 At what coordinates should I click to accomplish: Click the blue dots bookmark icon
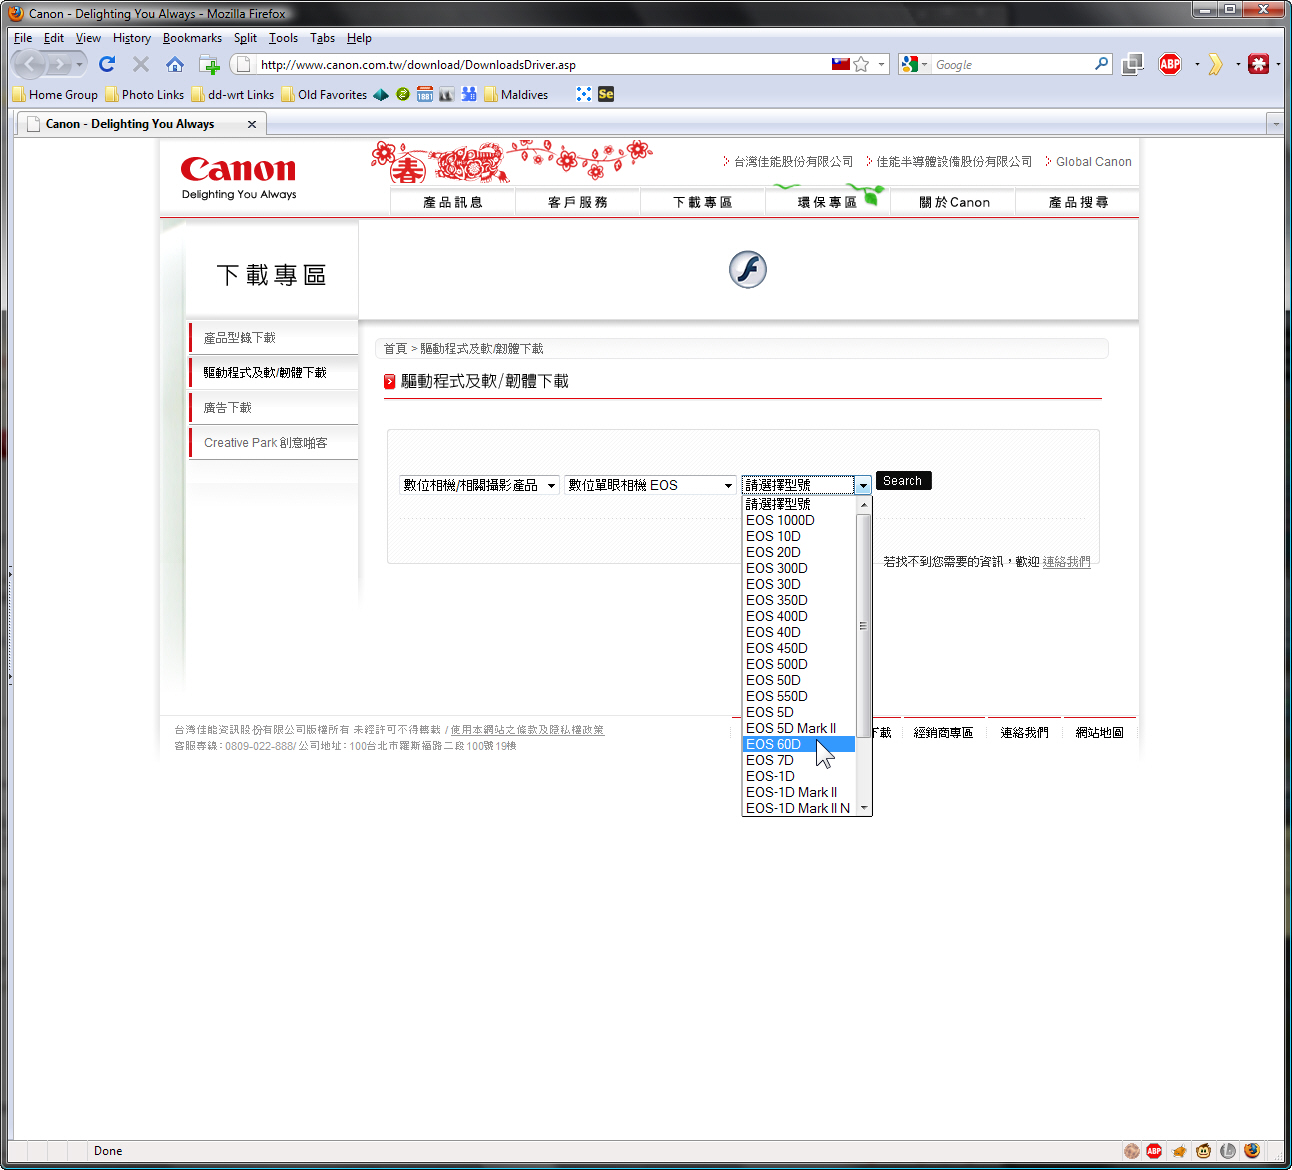[x=584, y=94]
